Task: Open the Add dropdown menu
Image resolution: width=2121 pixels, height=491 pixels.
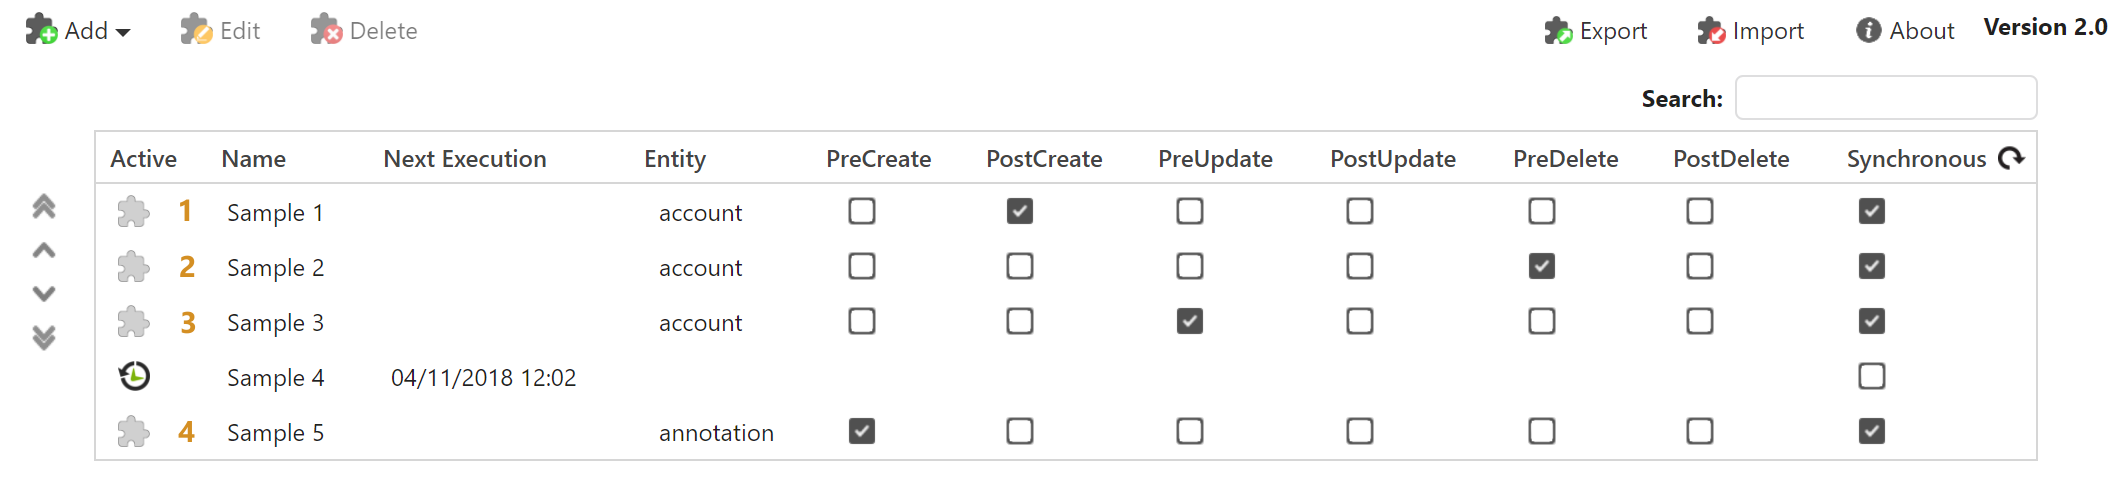Action: 79,31
